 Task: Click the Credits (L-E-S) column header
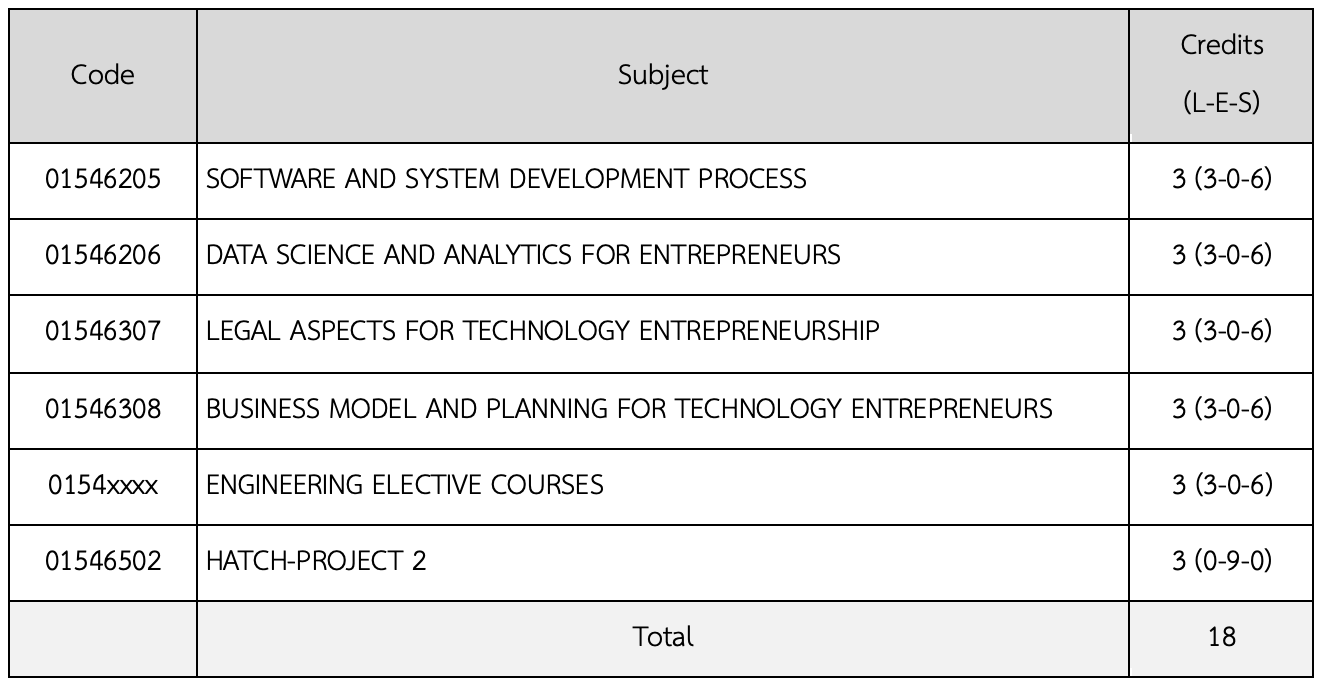click(x=1221, y=75)
